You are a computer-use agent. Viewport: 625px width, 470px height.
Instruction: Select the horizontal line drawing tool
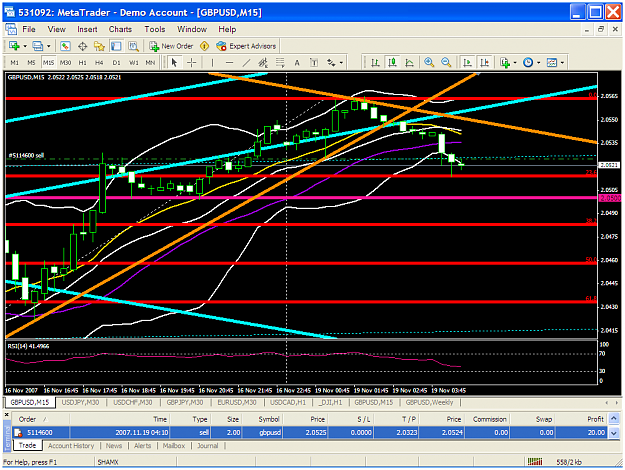(229, 63)
